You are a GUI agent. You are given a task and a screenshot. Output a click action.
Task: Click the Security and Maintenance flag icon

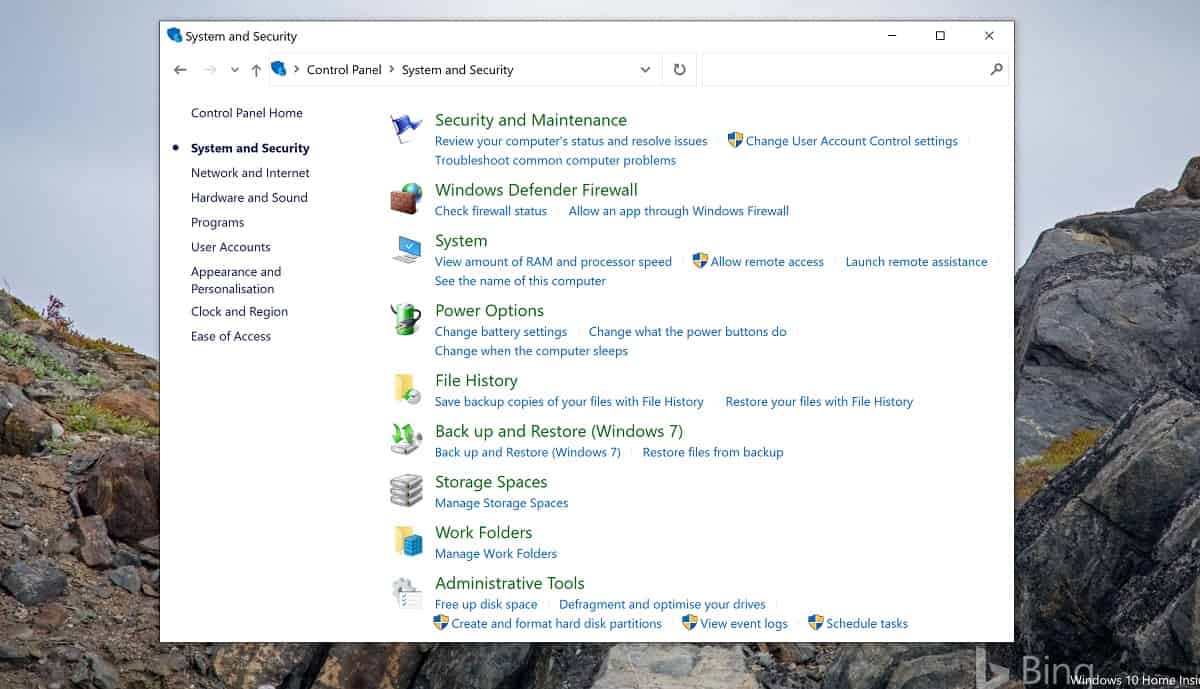(407, 129)
